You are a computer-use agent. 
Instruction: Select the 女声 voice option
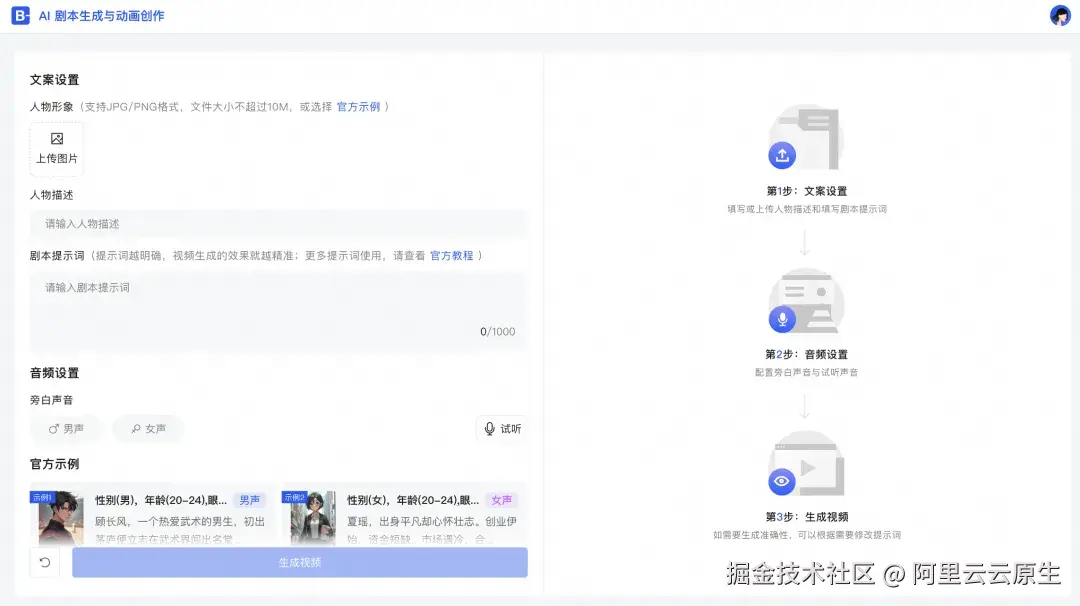(x=147, y=428)
